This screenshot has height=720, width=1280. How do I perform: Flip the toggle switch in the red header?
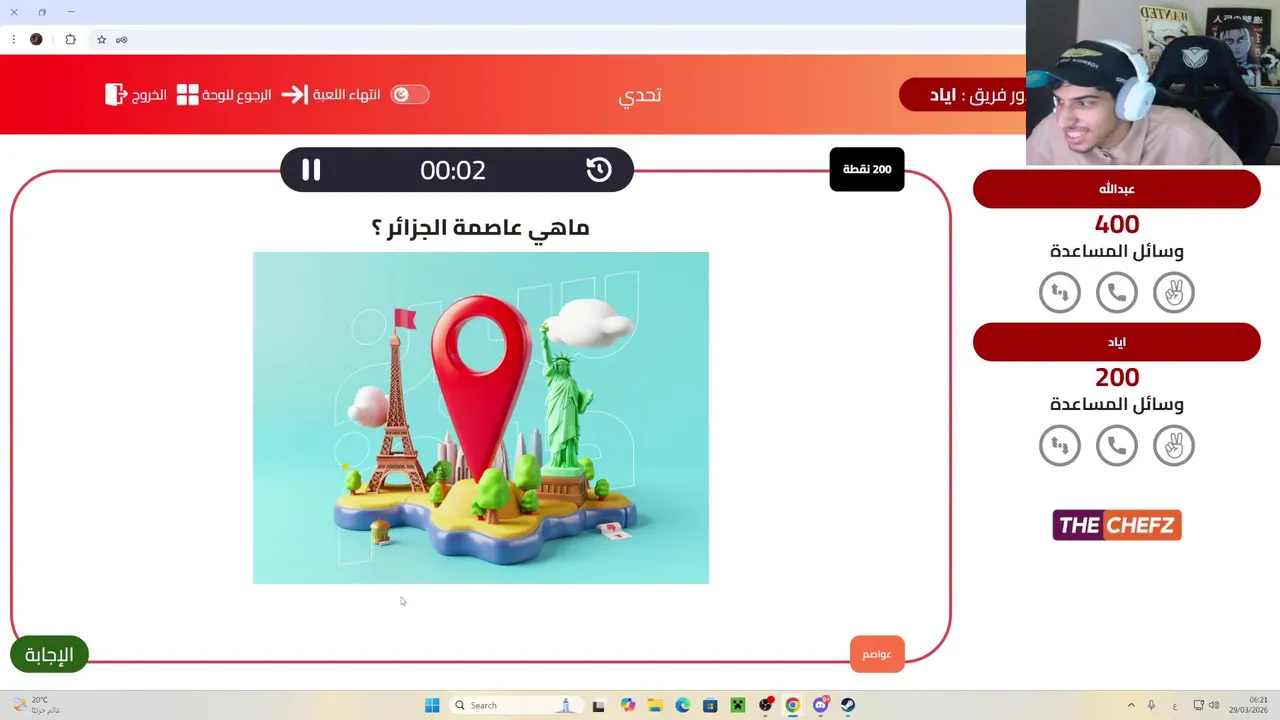coord(409,95)
